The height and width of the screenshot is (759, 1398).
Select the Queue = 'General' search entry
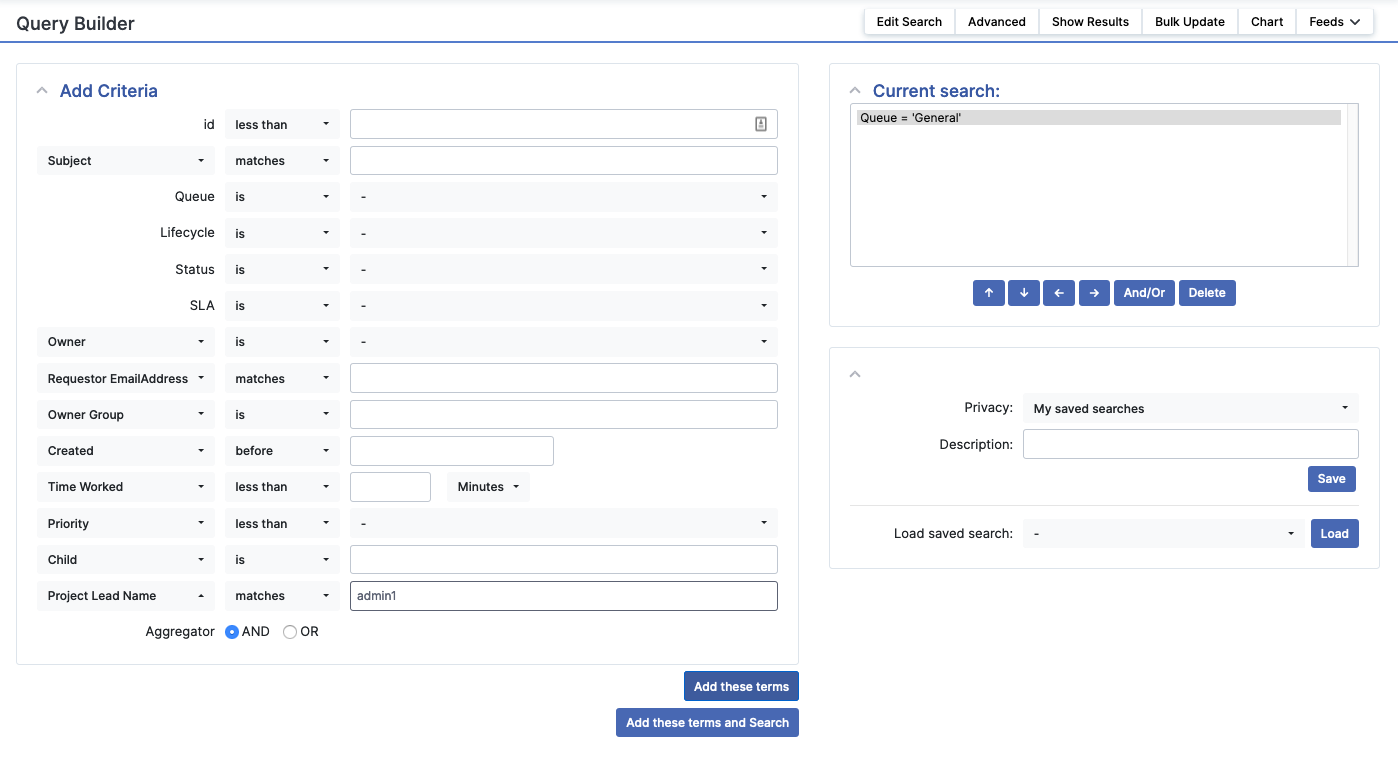pyautogui.click(x=1098, y=118)
